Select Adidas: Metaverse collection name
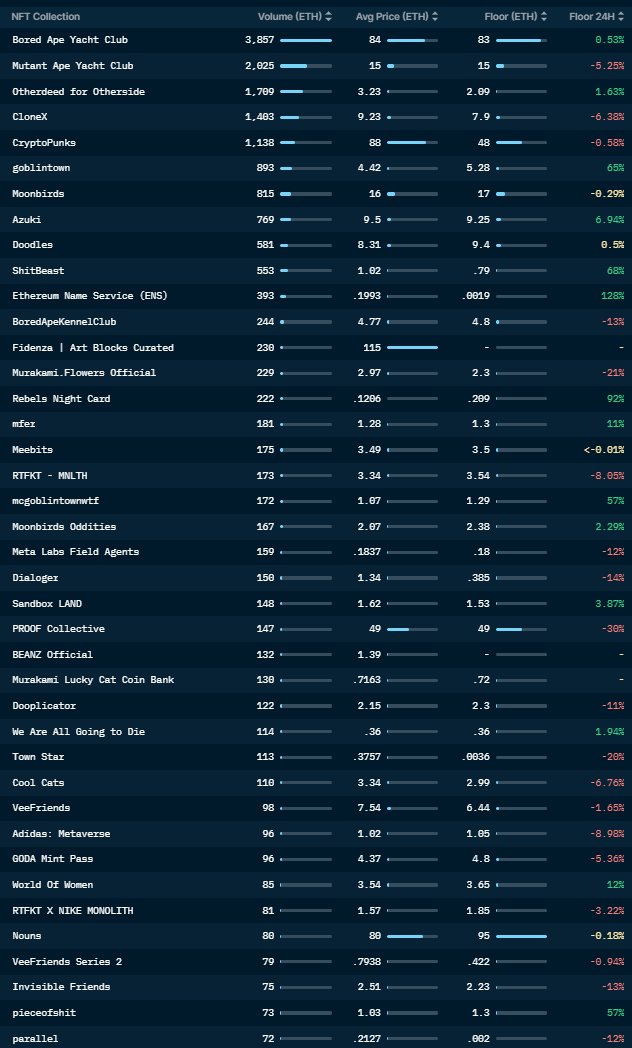The width and height of the screenshot is (632, 1048). click(61, 833)
